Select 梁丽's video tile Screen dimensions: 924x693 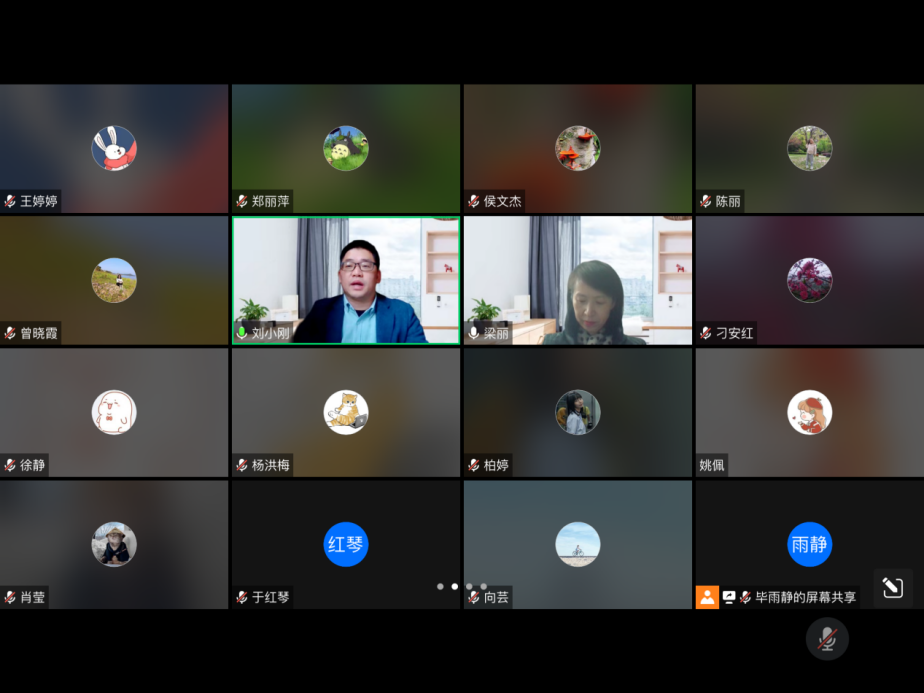click(578, 280)
